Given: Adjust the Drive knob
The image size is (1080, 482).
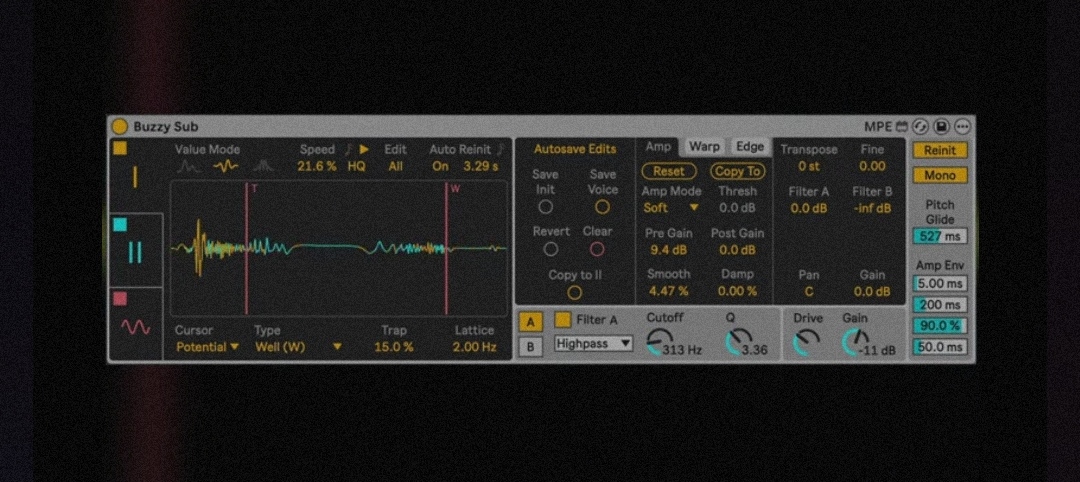Looking at the screenshot, I should point(806,342).
